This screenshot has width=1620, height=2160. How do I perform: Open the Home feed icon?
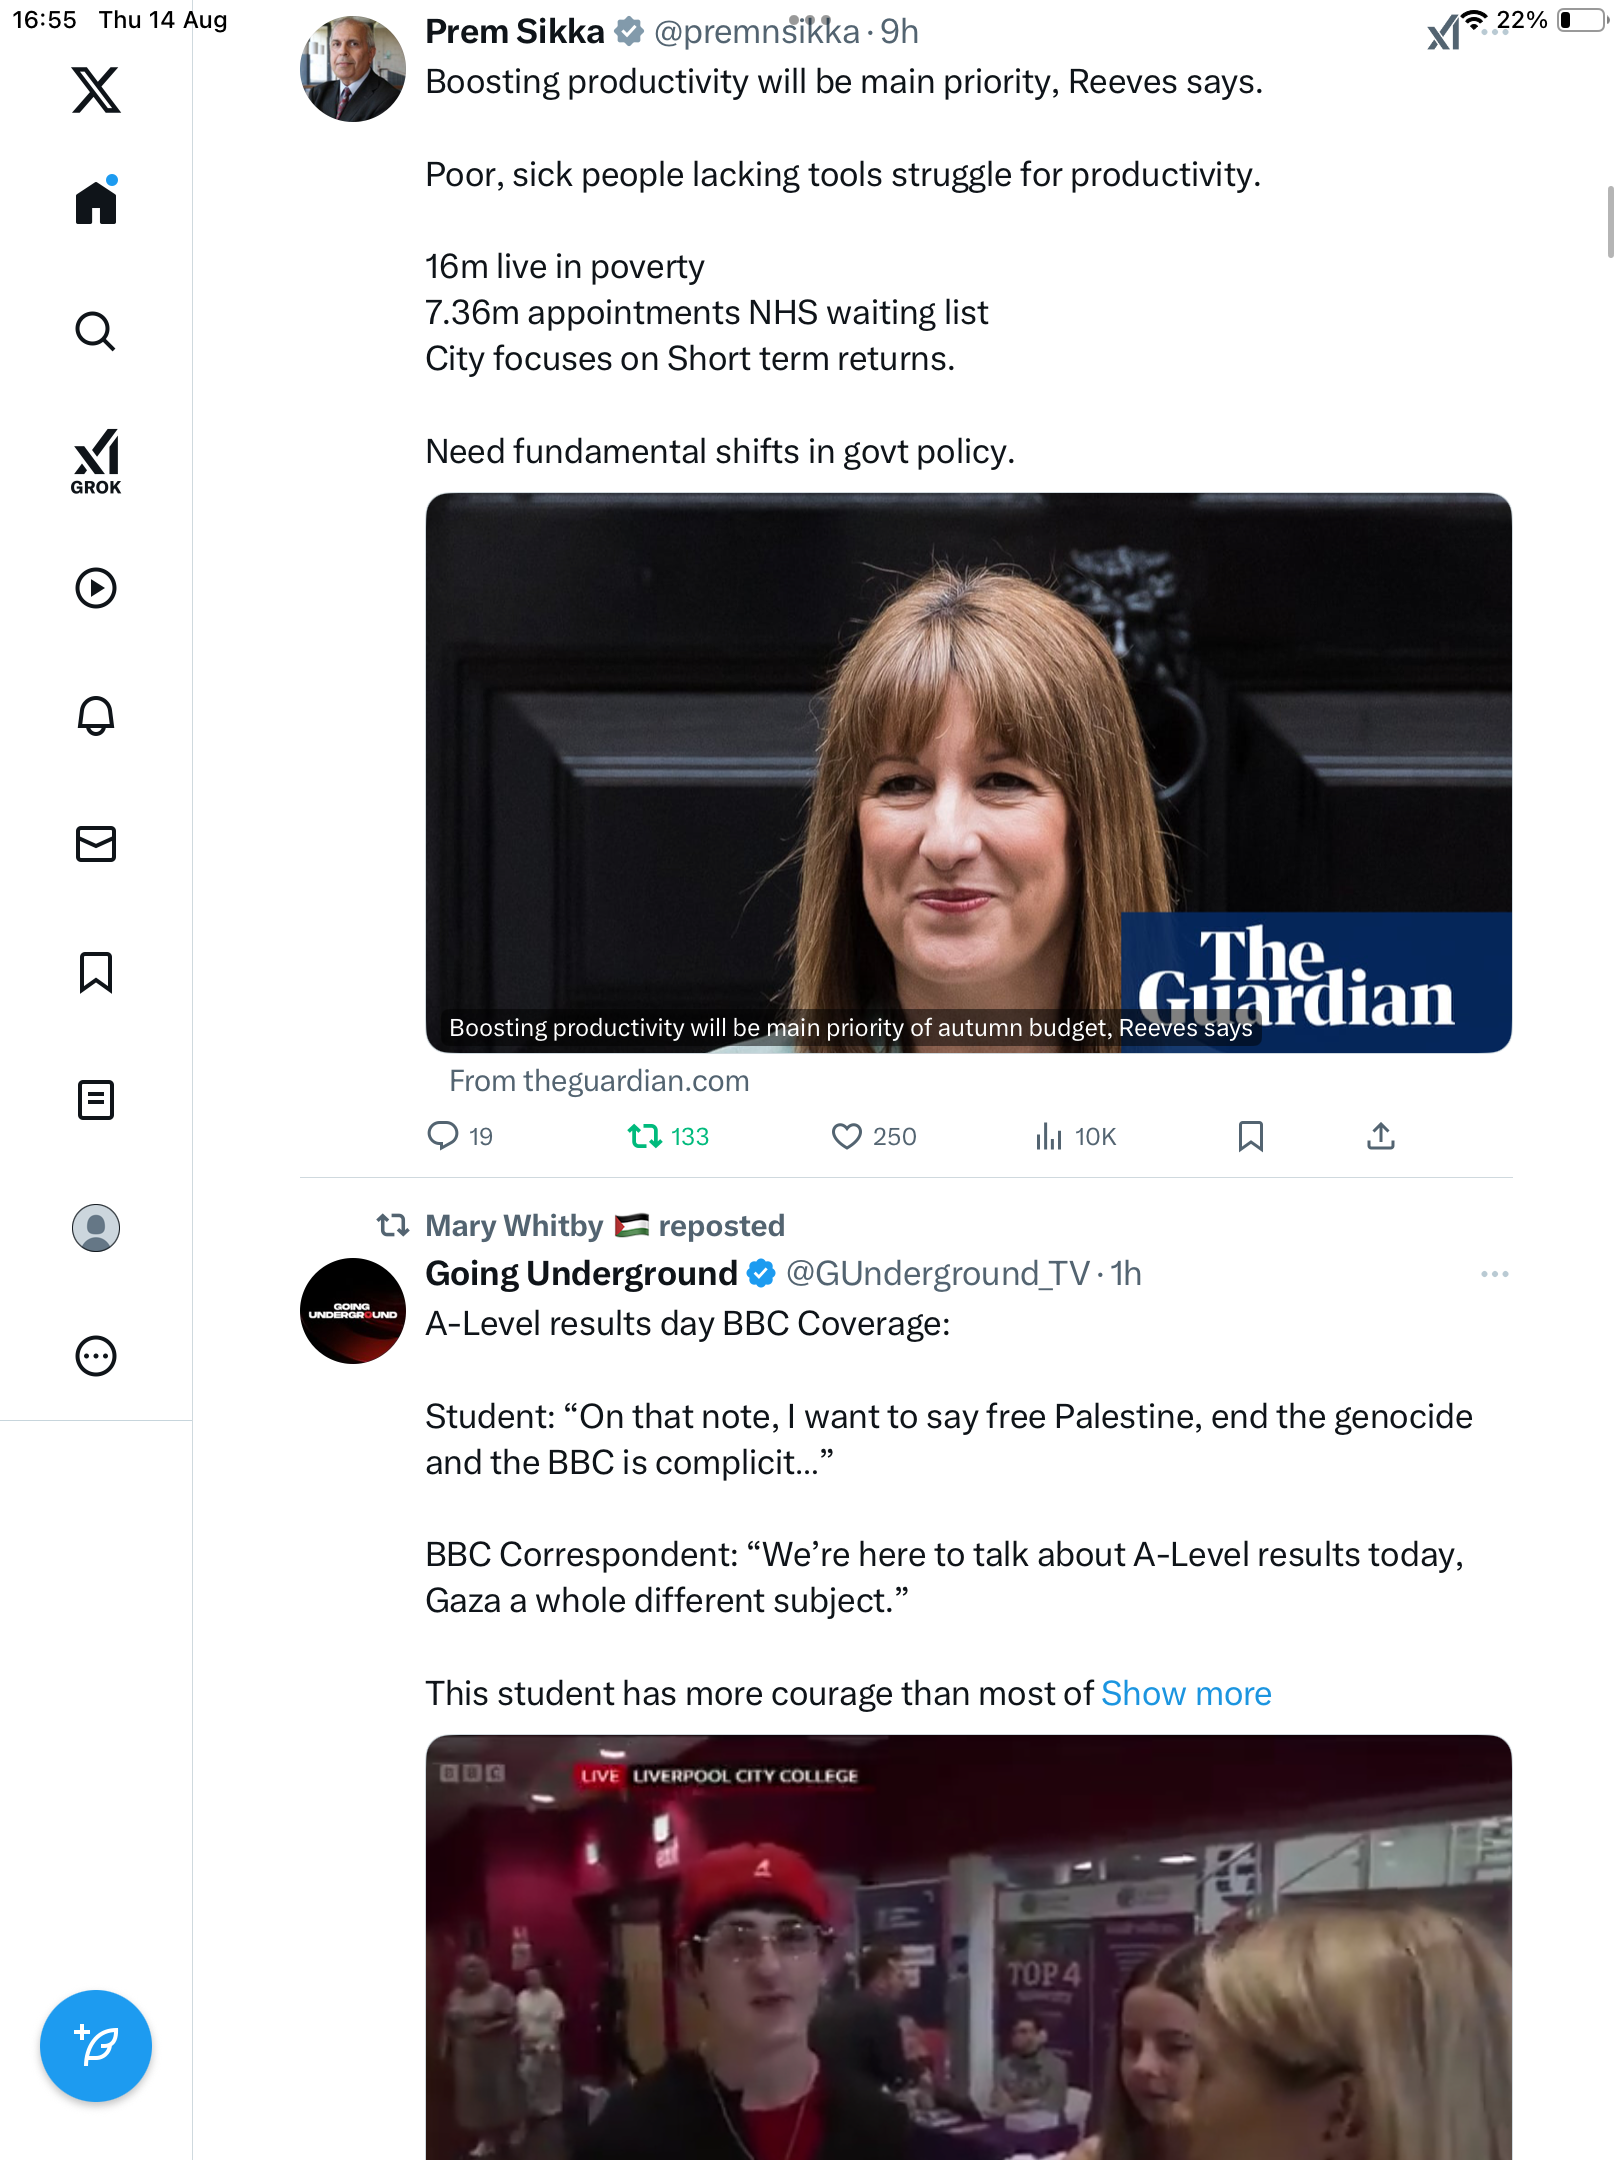[x=96, y=203]
